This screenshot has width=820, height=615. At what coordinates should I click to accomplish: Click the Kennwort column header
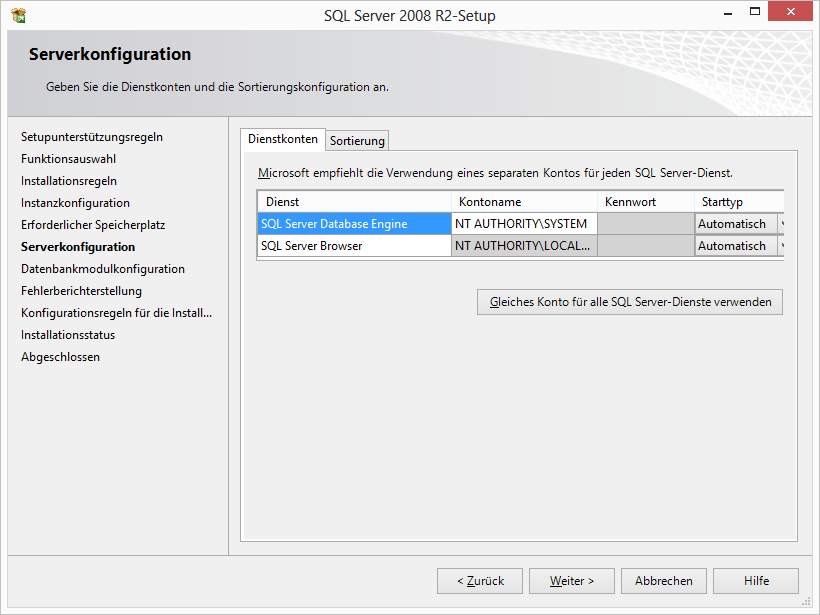646,202
